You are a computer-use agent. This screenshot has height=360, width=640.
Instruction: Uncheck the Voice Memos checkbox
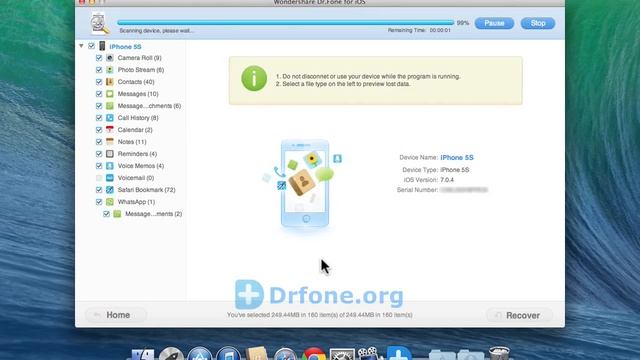click(99, 166)
